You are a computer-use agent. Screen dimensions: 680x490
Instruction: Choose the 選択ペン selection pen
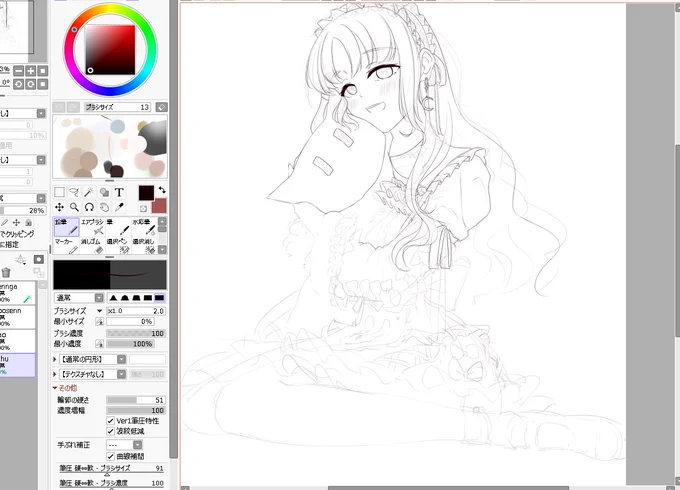point(118,245)
